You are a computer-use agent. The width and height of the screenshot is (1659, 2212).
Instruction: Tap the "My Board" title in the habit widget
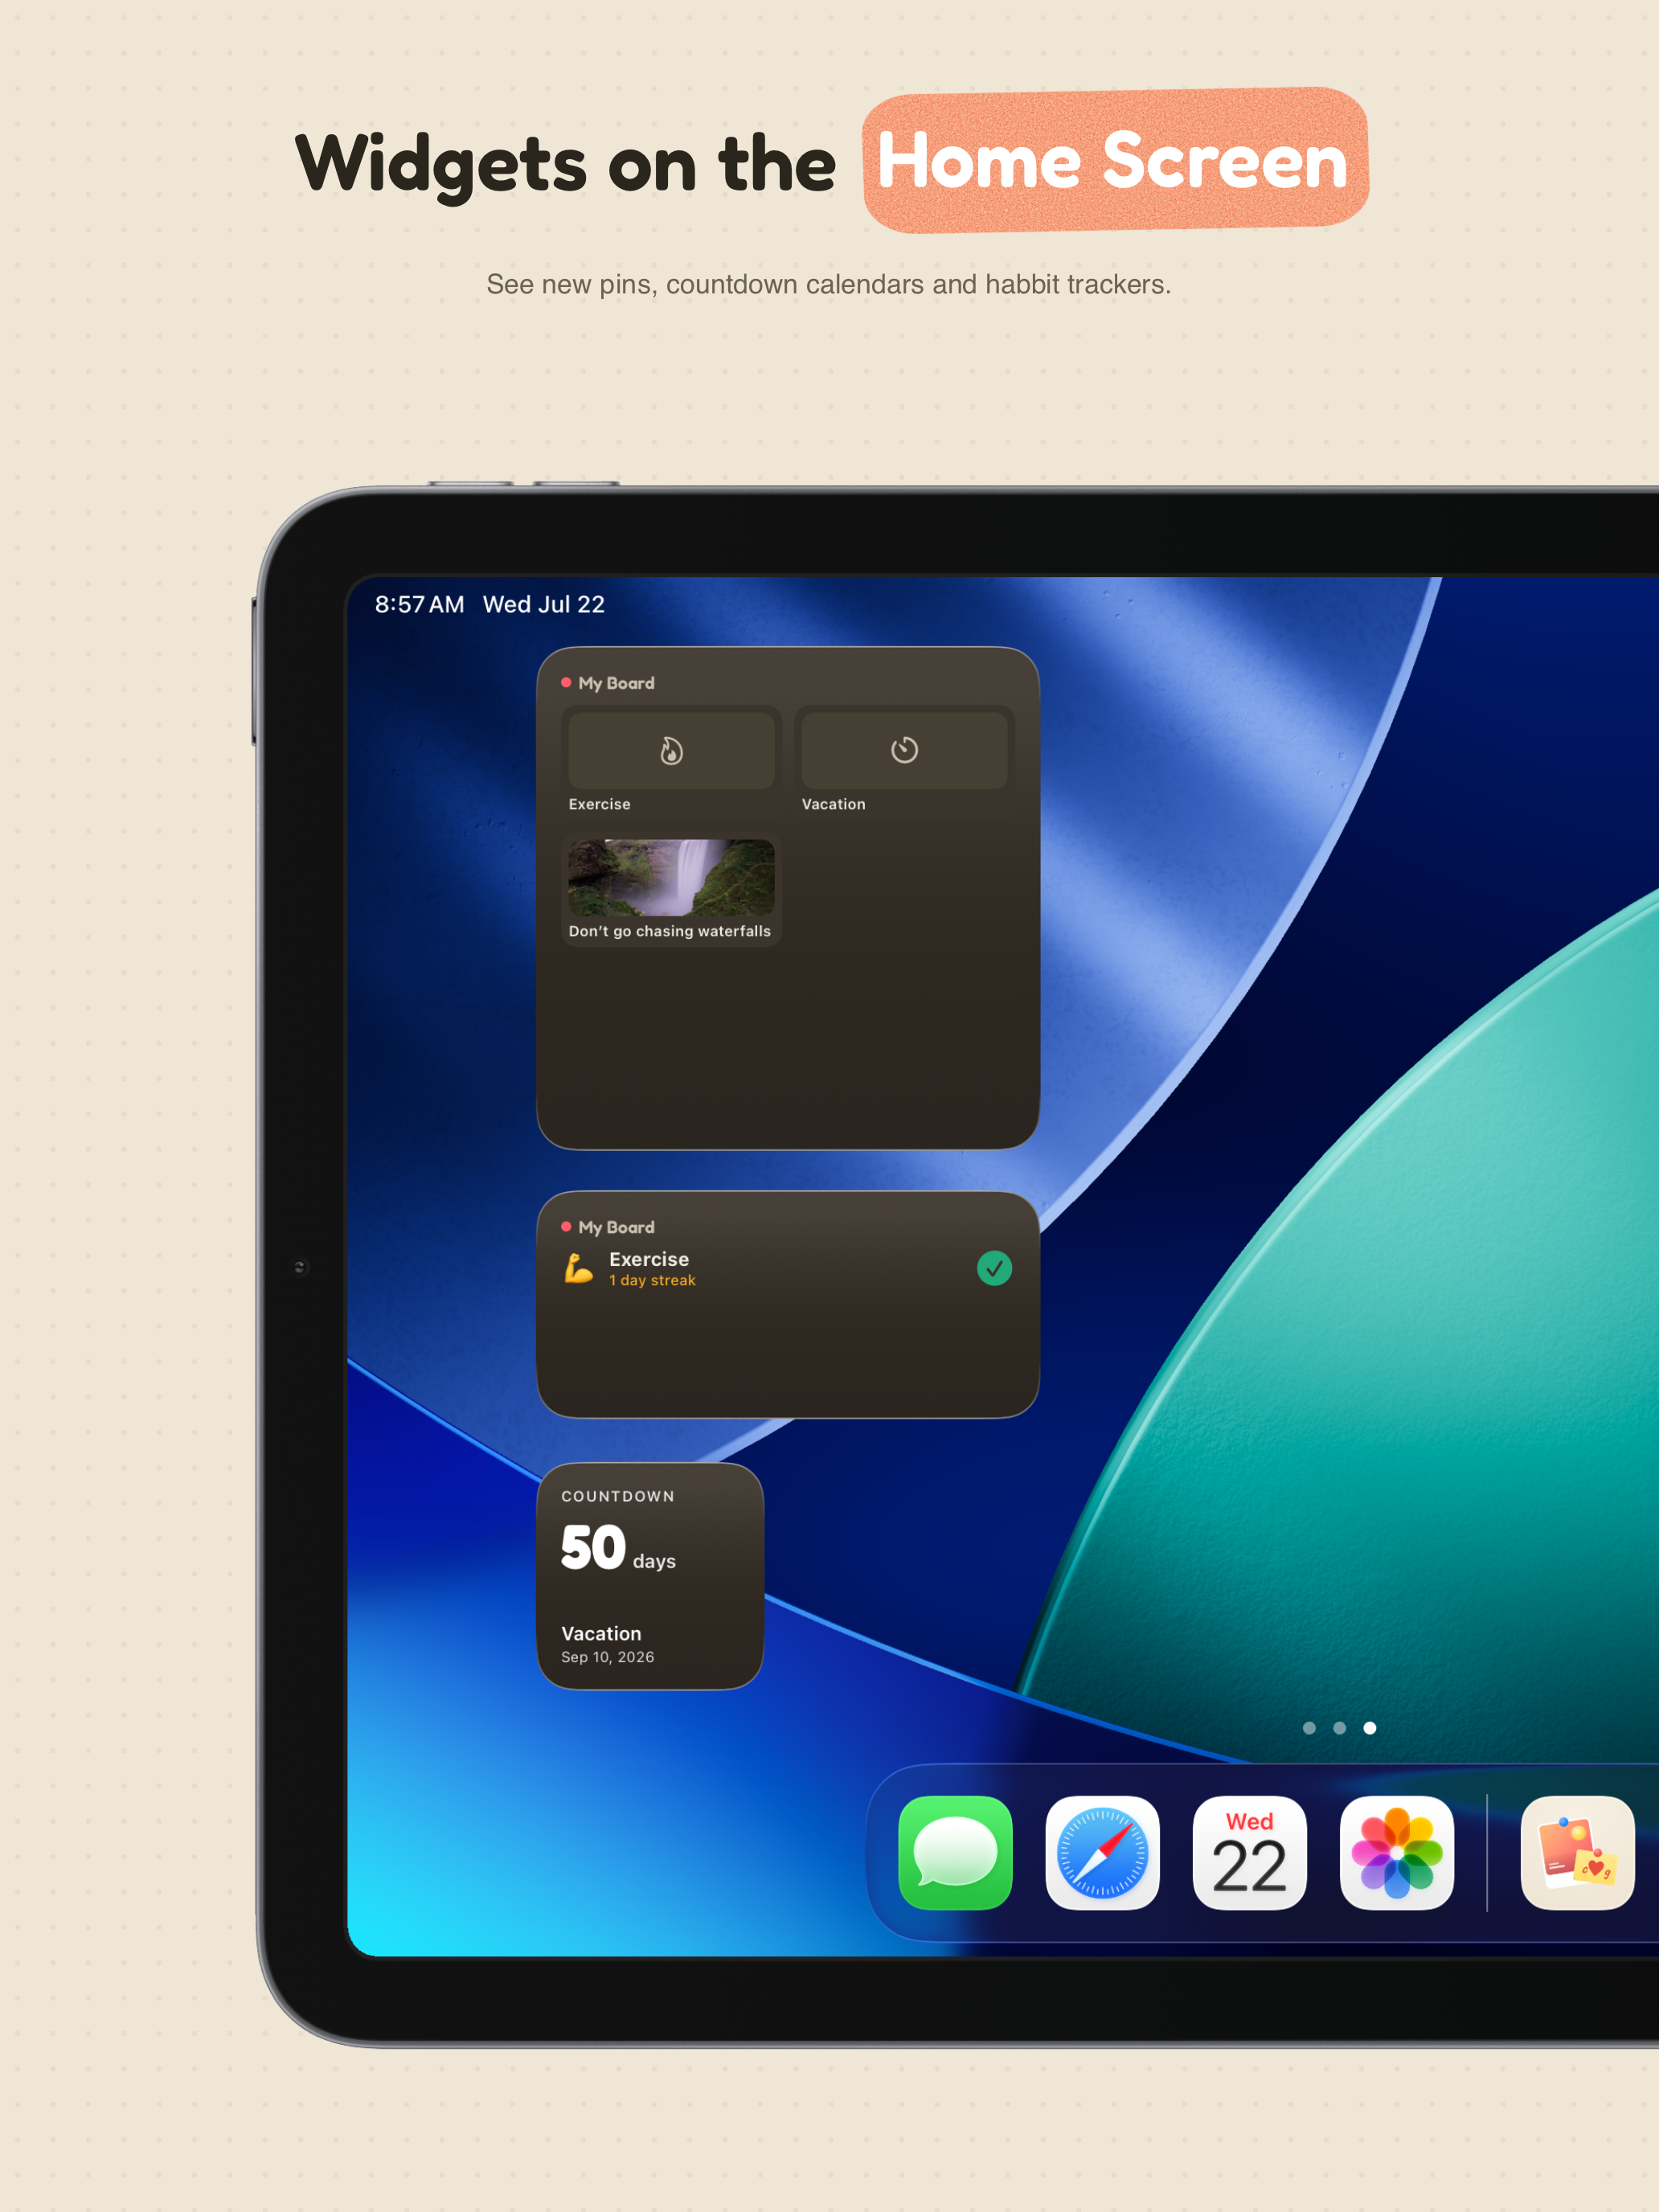pos(616,1227)
